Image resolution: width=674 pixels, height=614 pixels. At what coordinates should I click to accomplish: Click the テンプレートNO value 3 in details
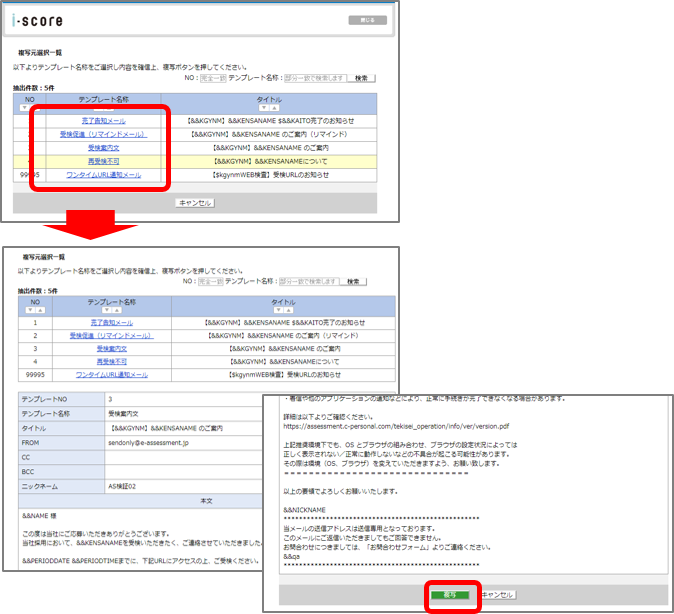[x=110, y=399]
